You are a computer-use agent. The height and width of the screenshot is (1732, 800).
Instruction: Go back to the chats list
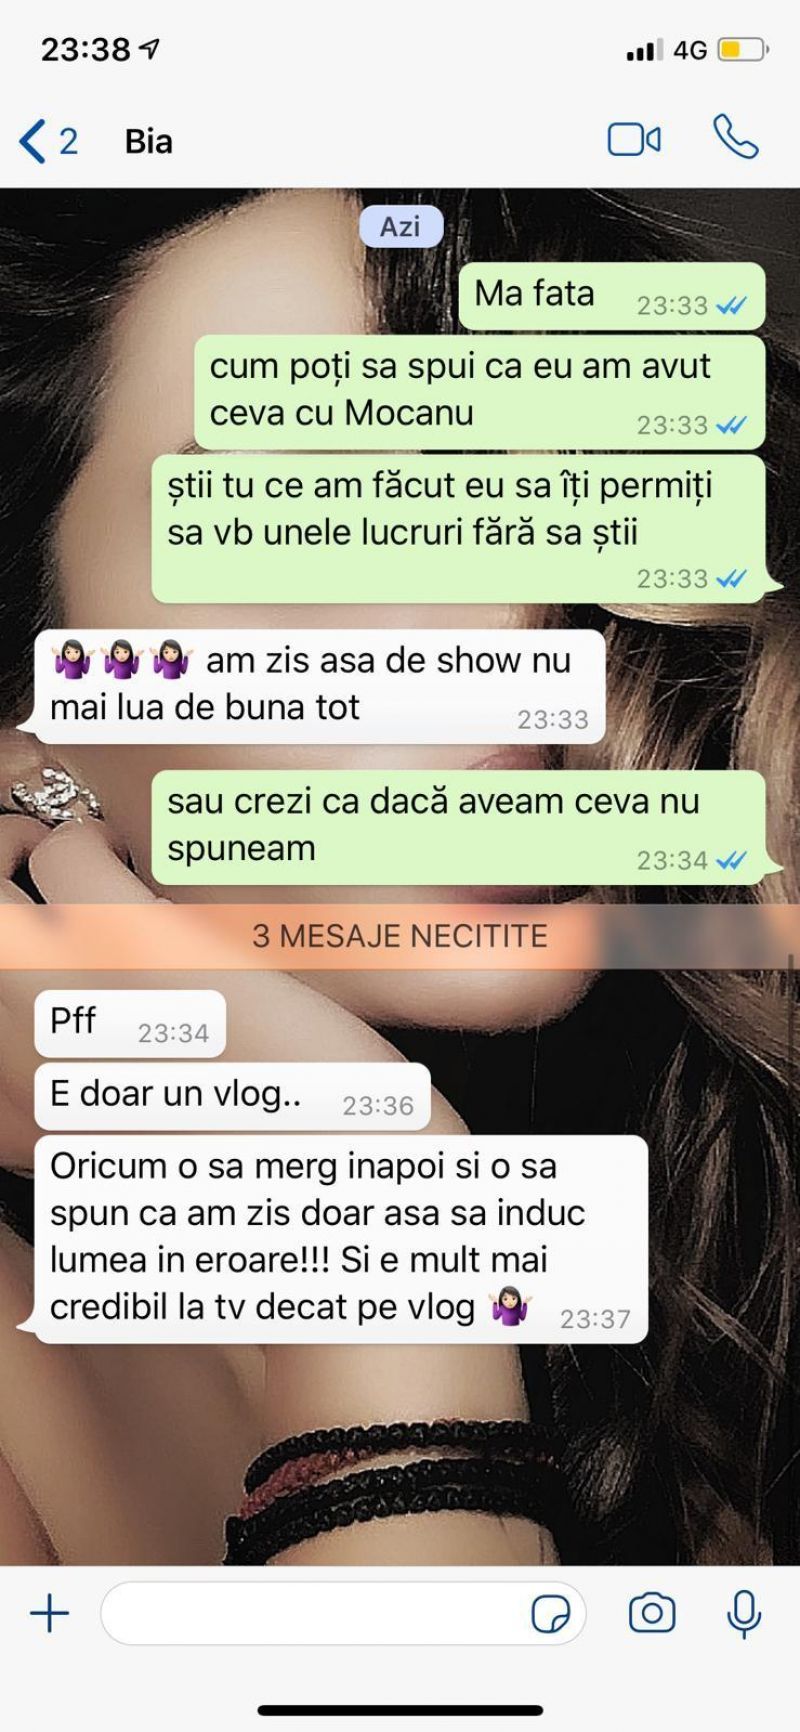pos(33,141)
